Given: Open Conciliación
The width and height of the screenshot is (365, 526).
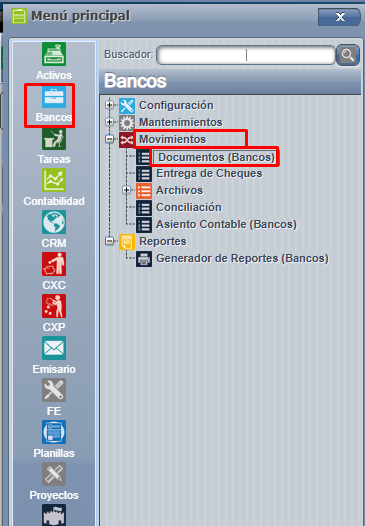Looking at the screenshot, I should coord(189,207).
